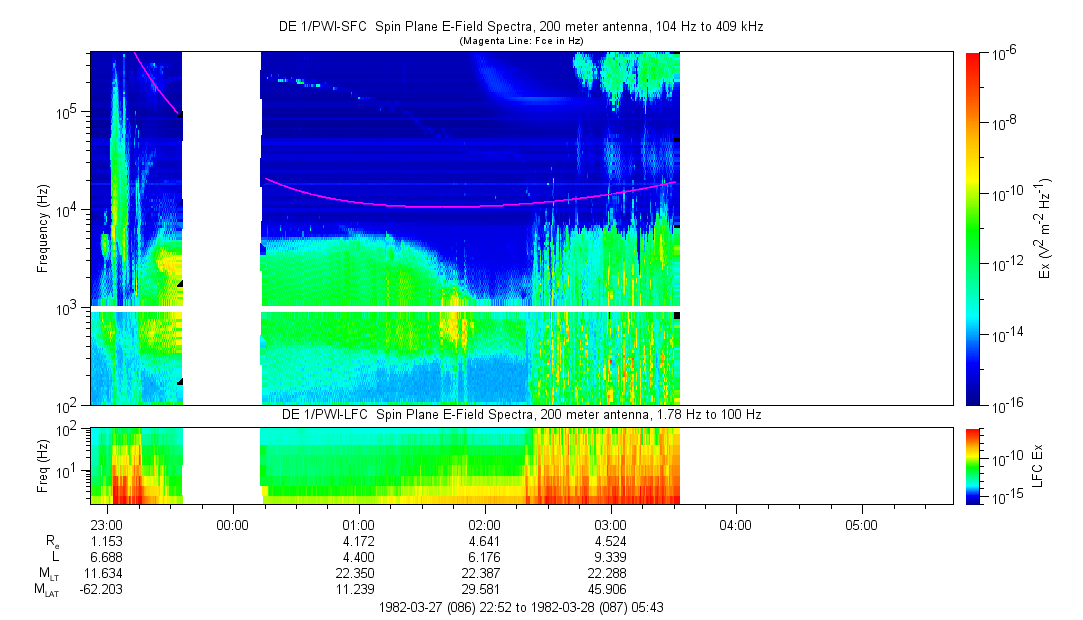Click the Magenta Line Fce subtitle text
This screenshot has height=620, width=1083.
520,41
